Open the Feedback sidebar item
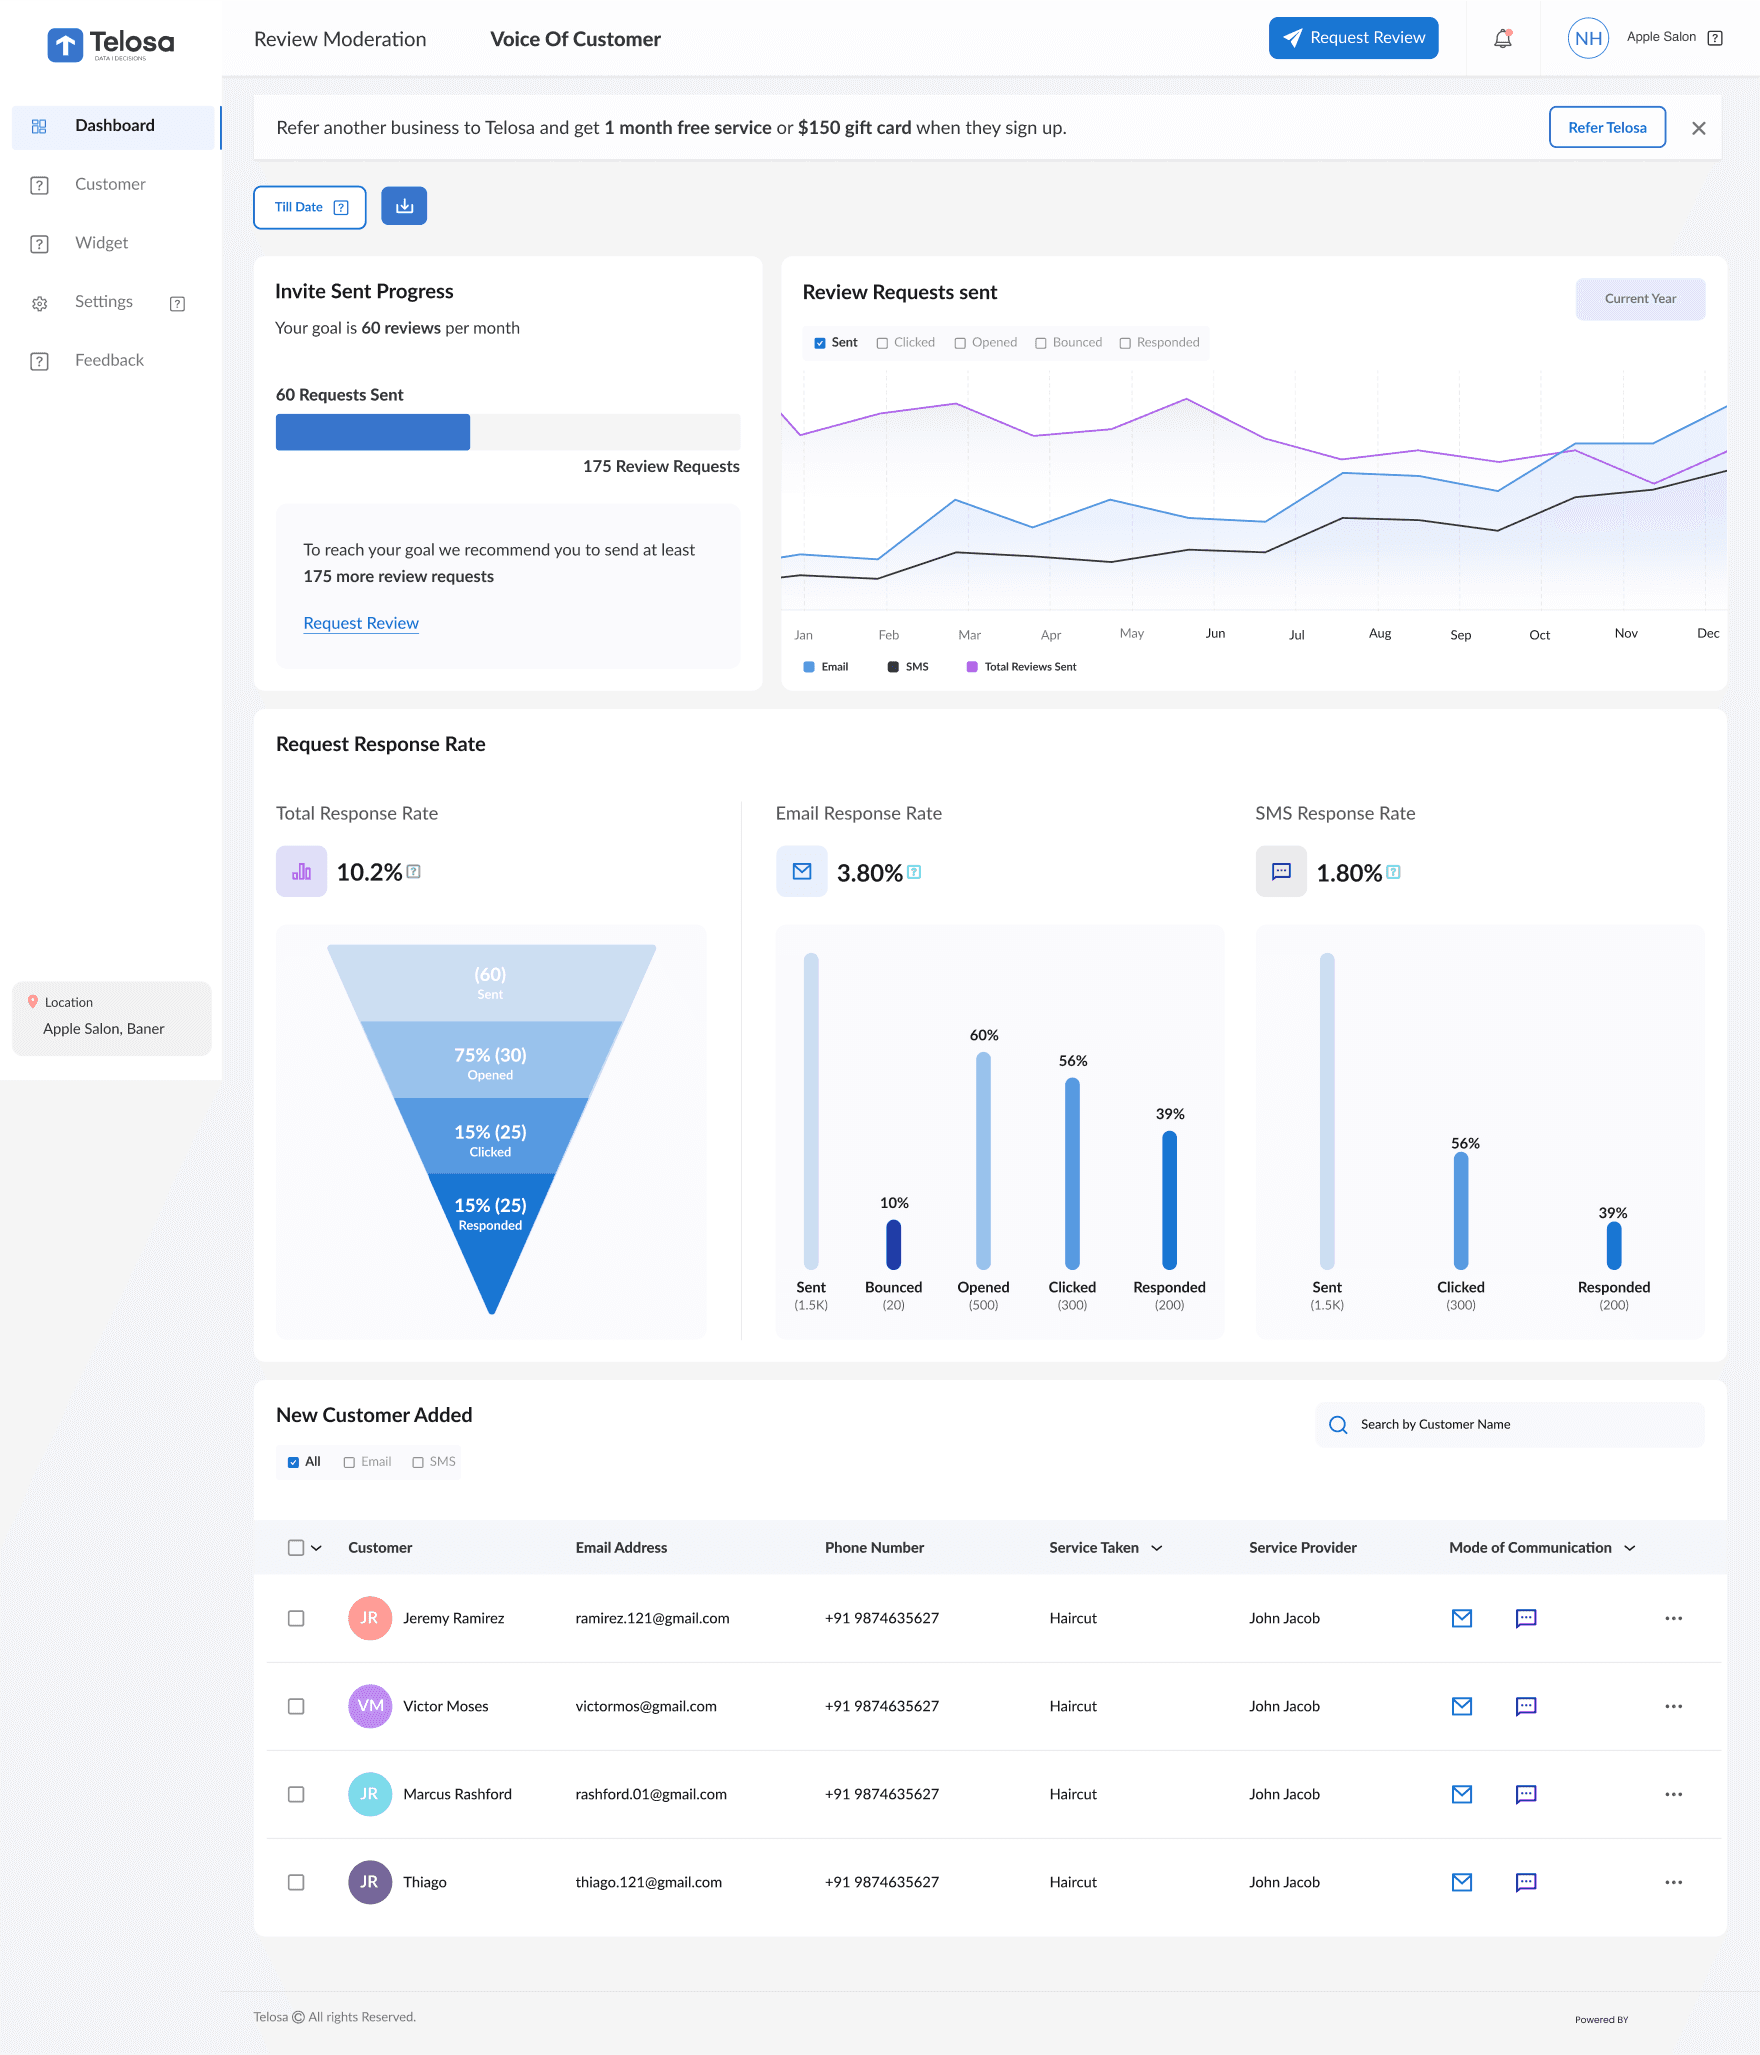This screenshot has width=1760, height=2055. [x=109, y=361]
